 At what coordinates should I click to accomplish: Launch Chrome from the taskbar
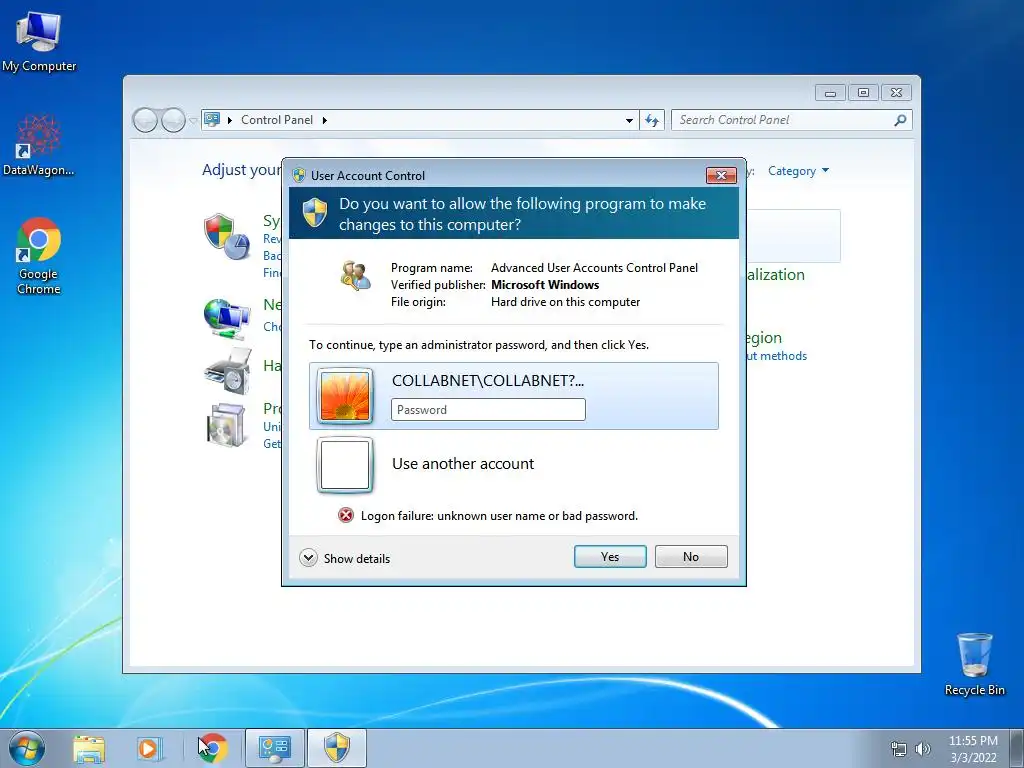point(213,748)
